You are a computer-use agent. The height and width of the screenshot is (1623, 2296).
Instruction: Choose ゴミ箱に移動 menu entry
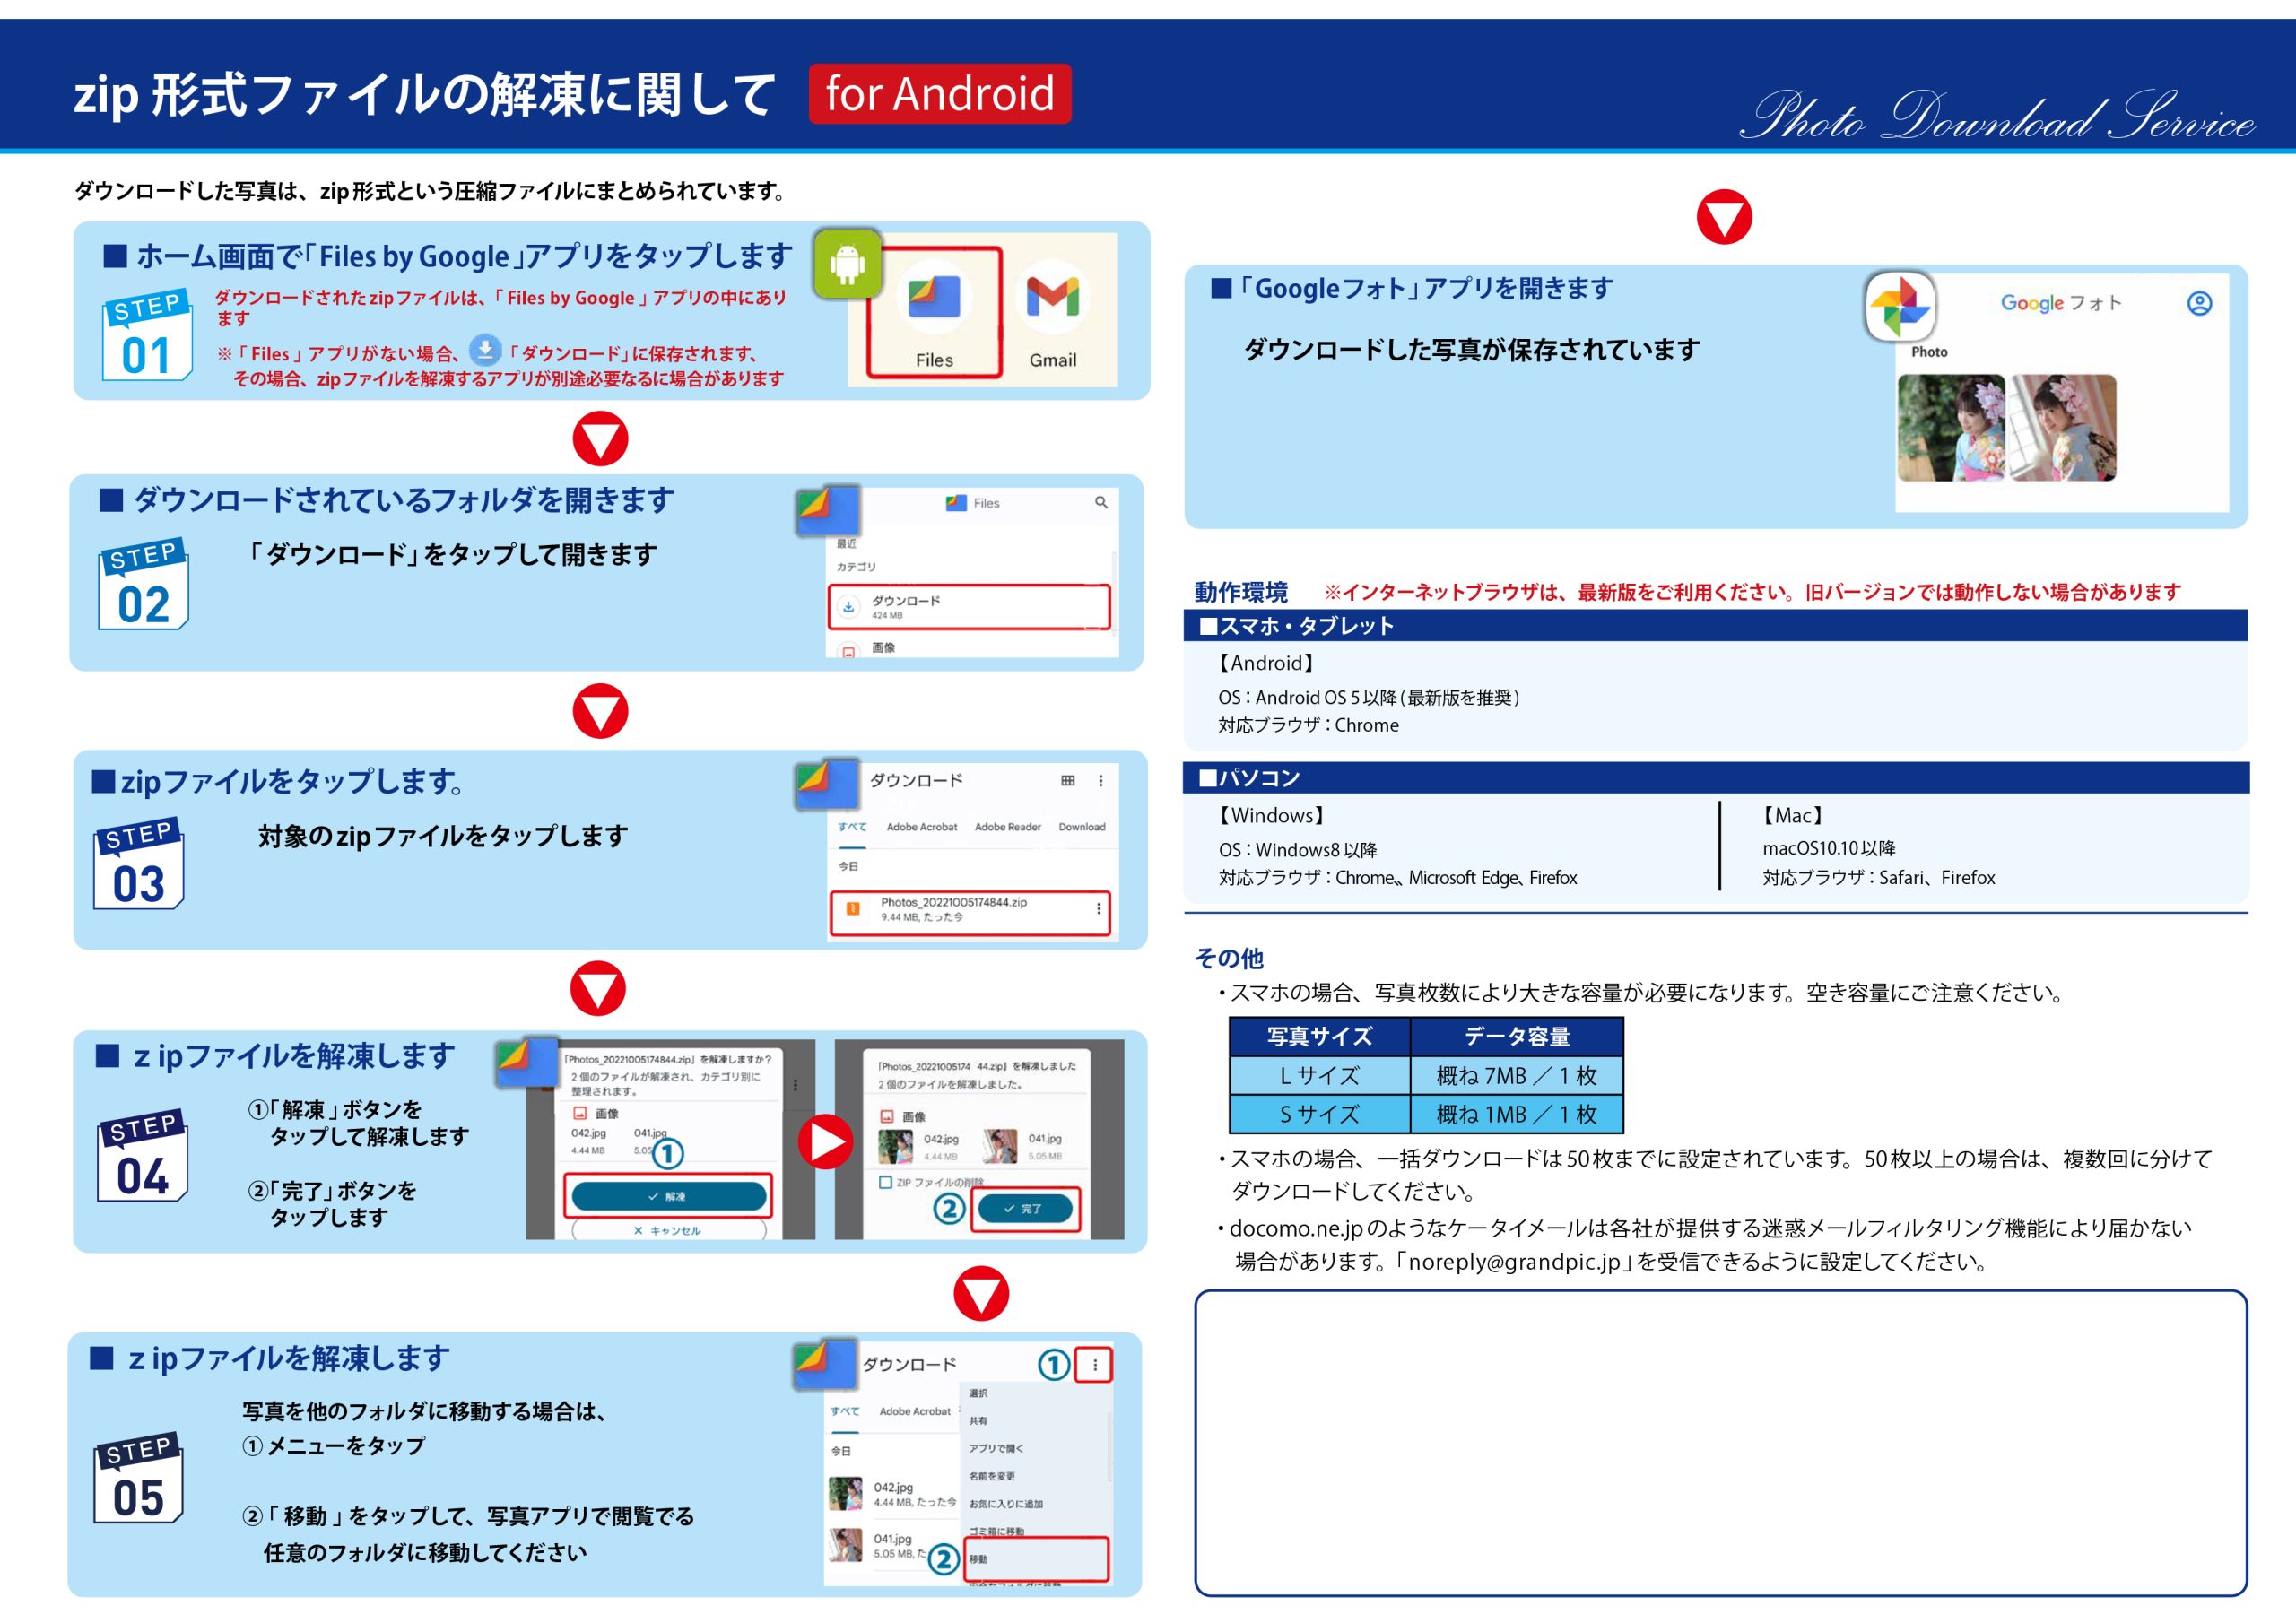pyautogui.click(x=996, y=1531)
